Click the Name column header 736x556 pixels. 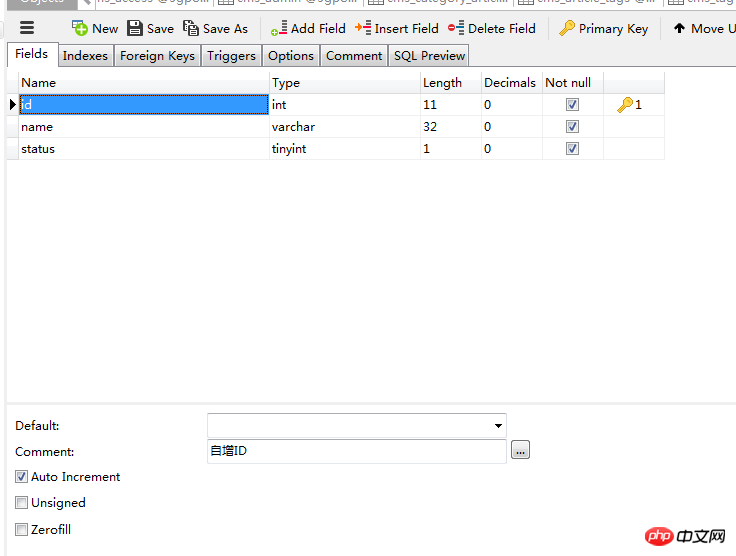click(144, 83)
